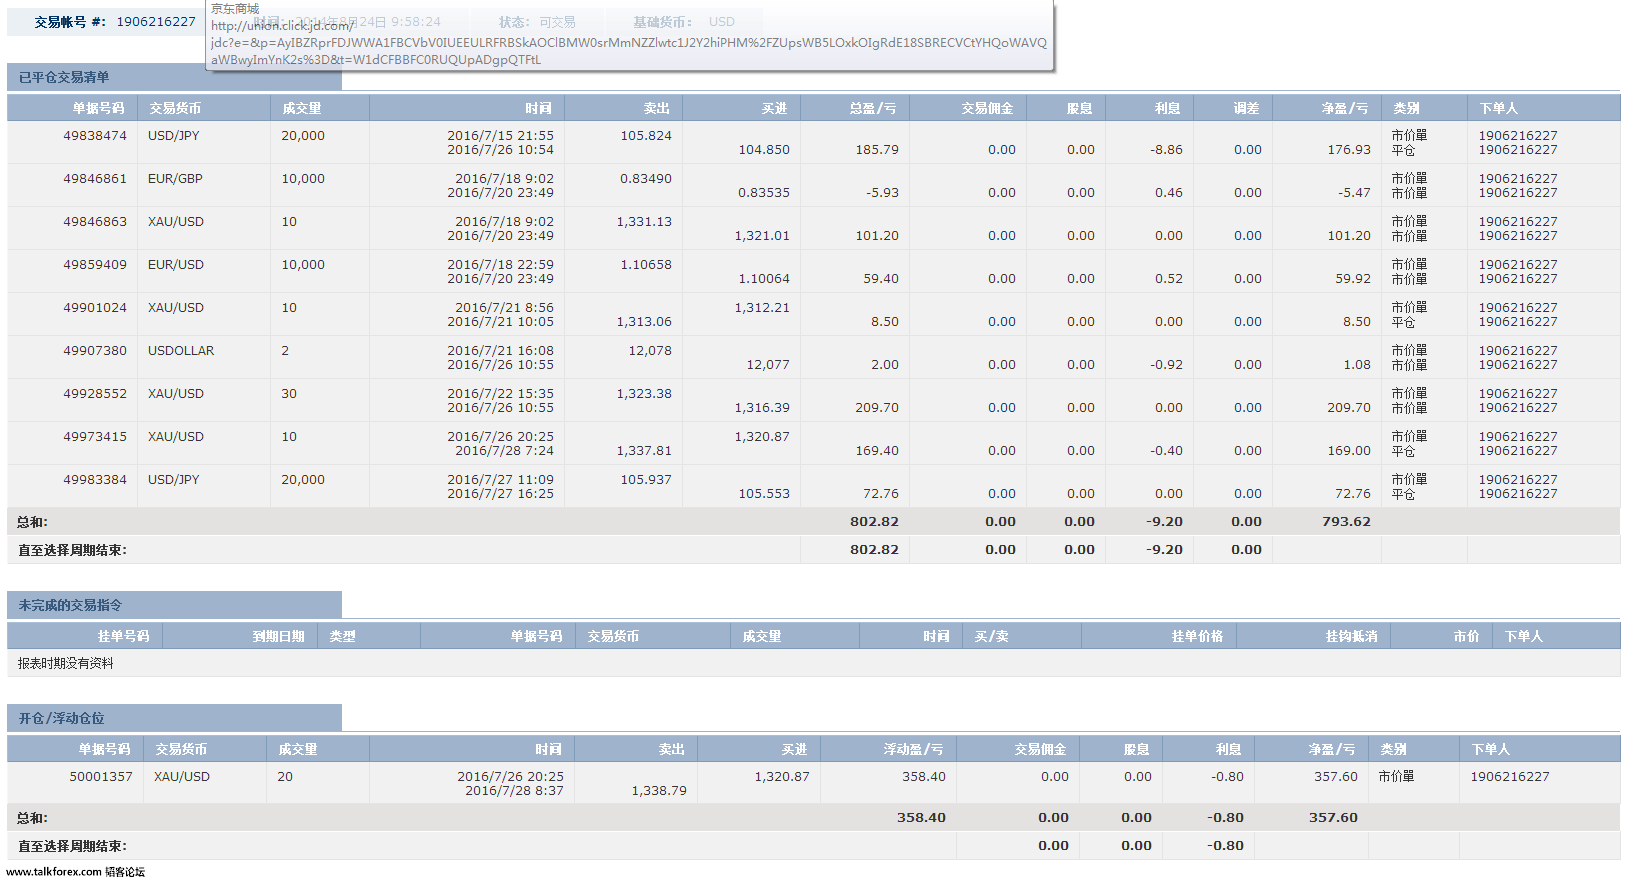Click the account number 1906216227 in the top header

click(156, 22)
